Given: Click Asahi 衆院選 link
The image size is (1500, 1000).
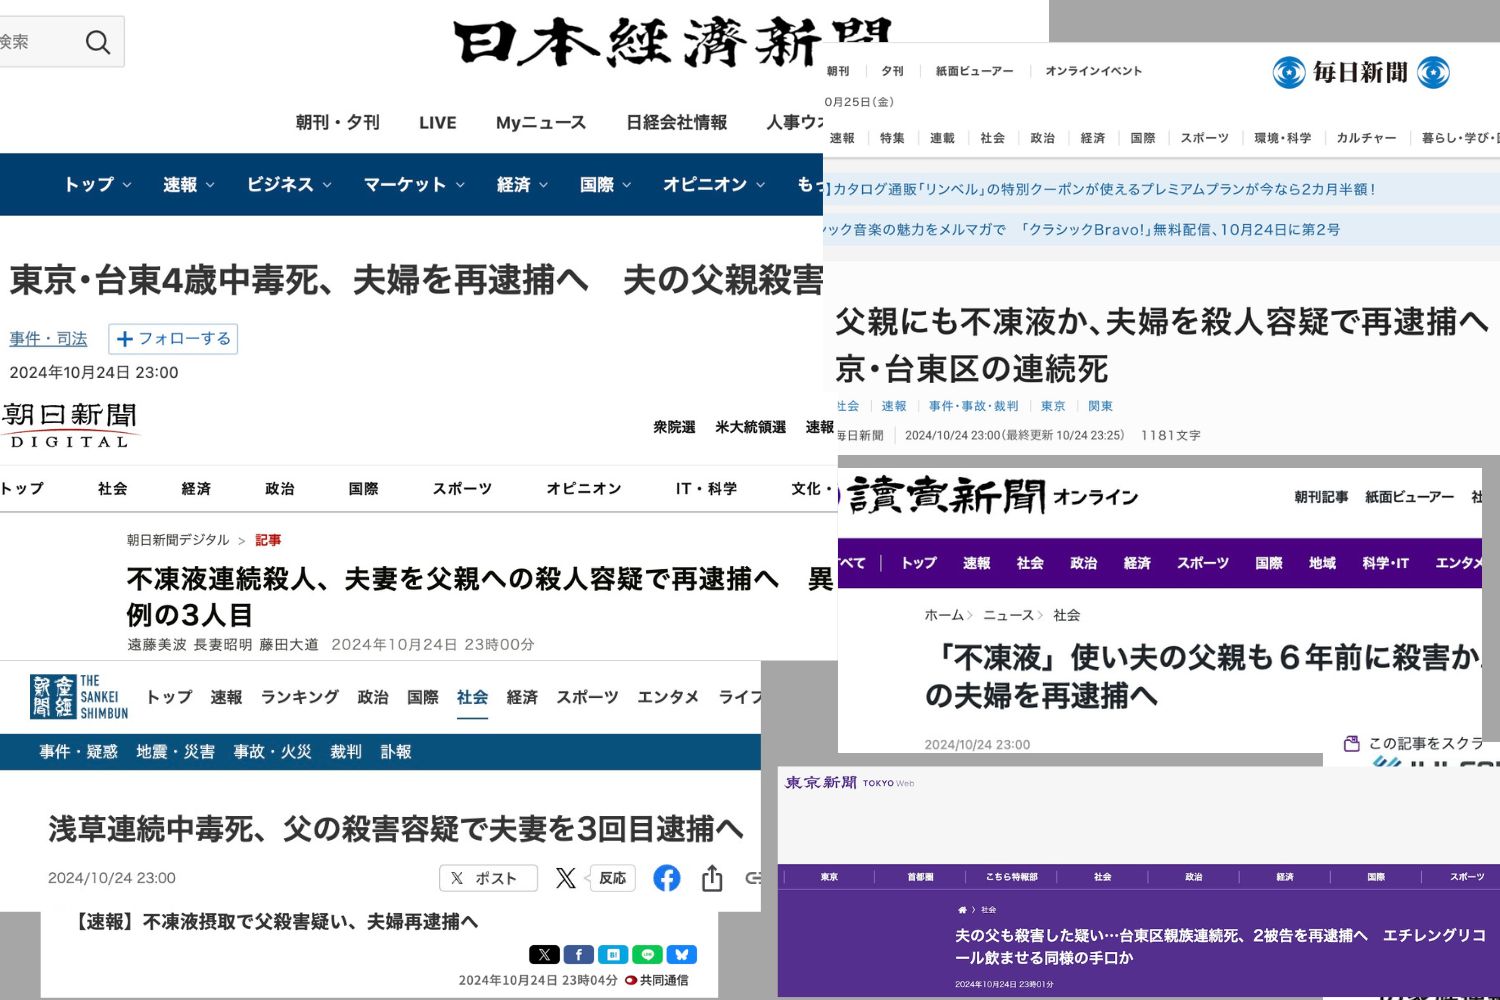Looking at the screenshot, I should click(x=674, y=427).
